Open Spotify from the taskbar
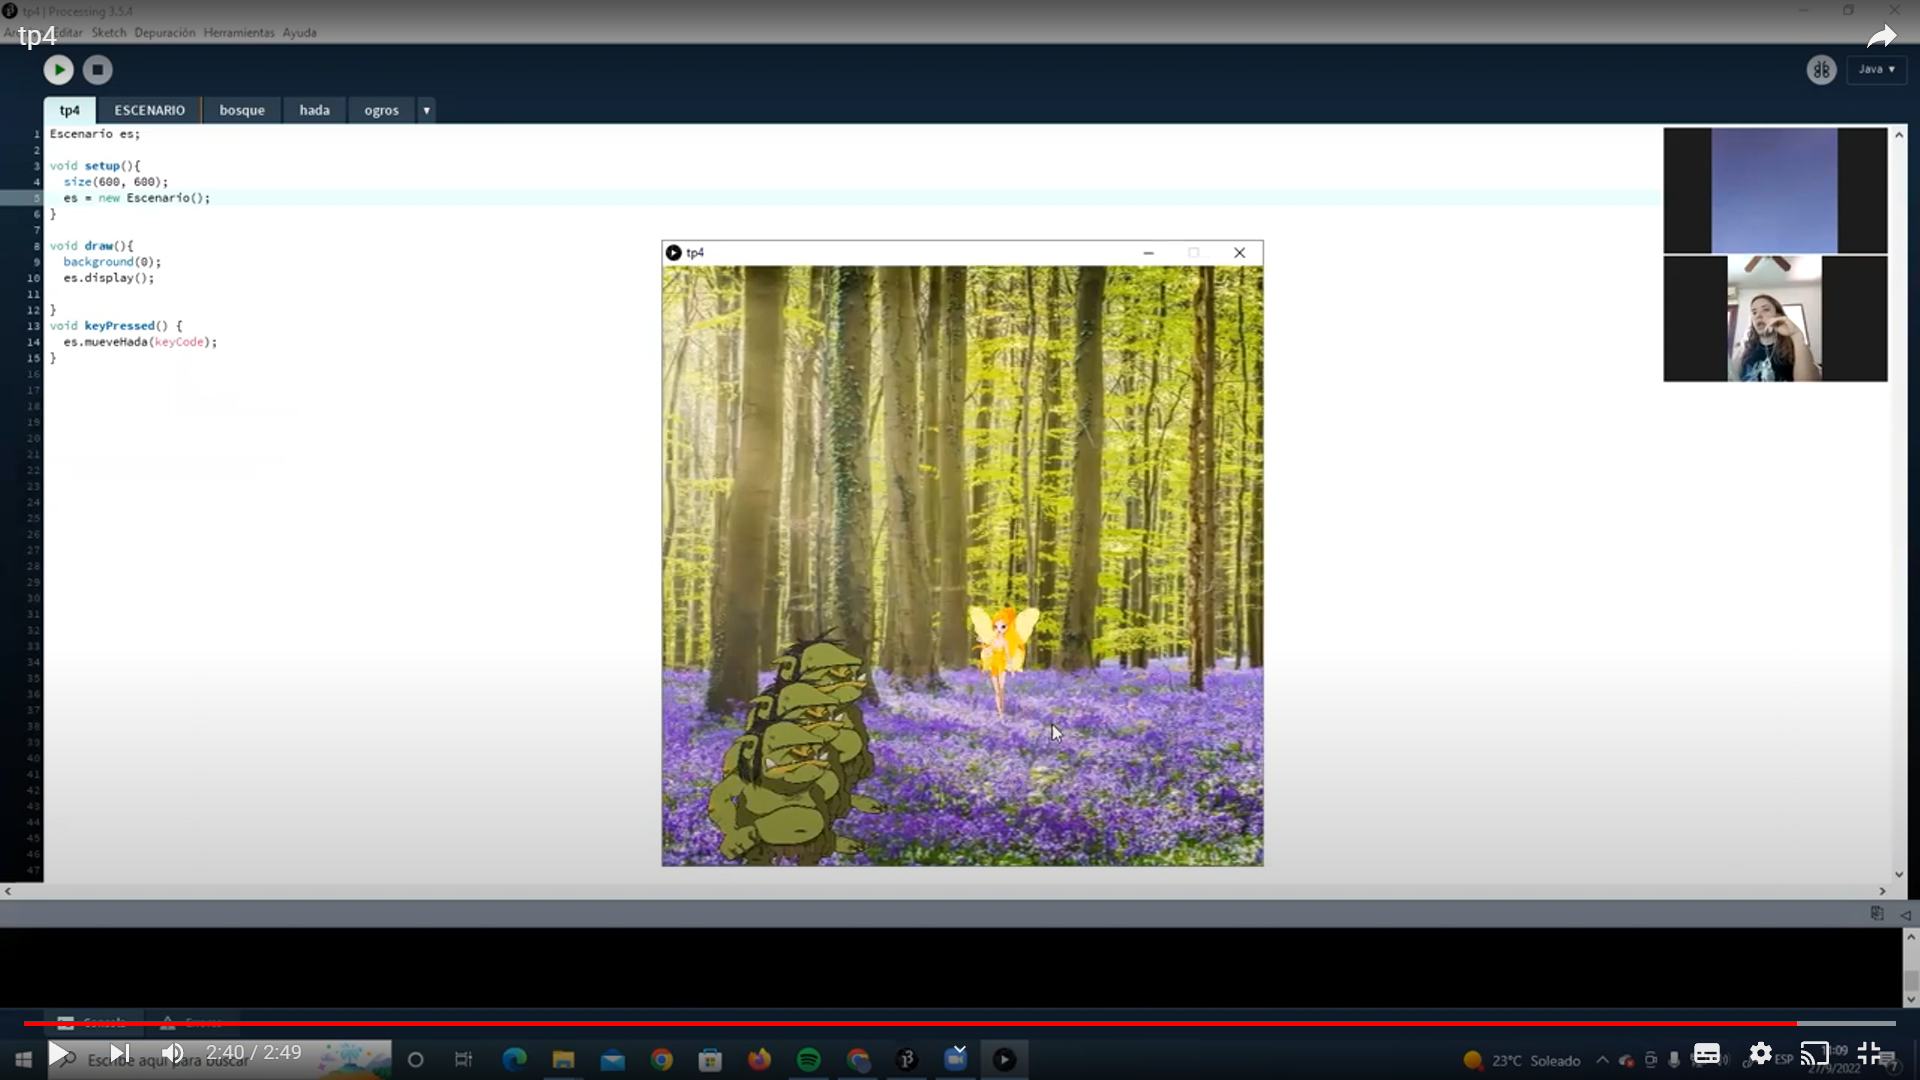 (808, 1060)
